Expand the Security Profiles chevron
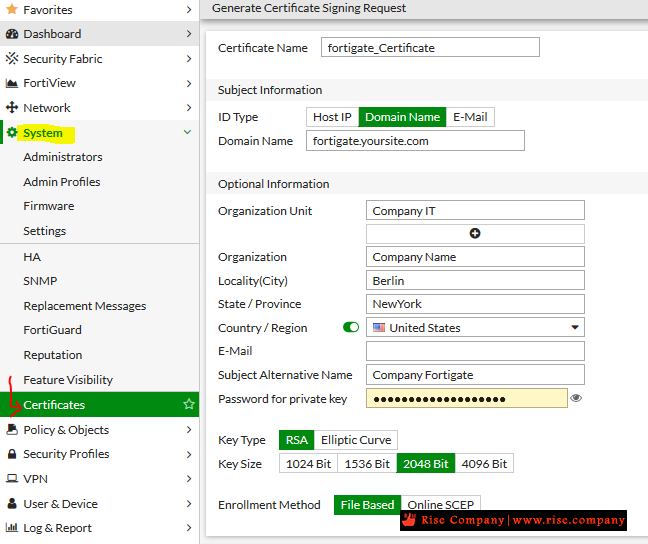The image size is (648, 544). point(189,454)
